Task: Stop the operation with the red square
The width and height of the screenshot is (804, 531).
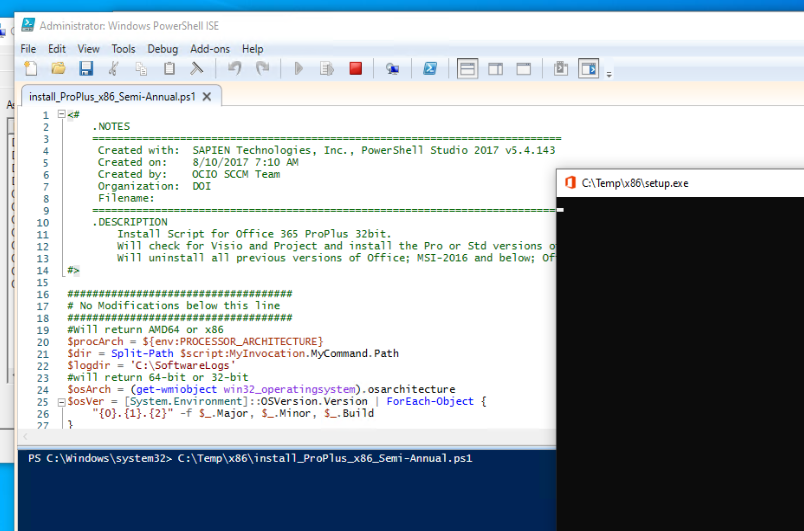Action: click(x=355, y=68)
